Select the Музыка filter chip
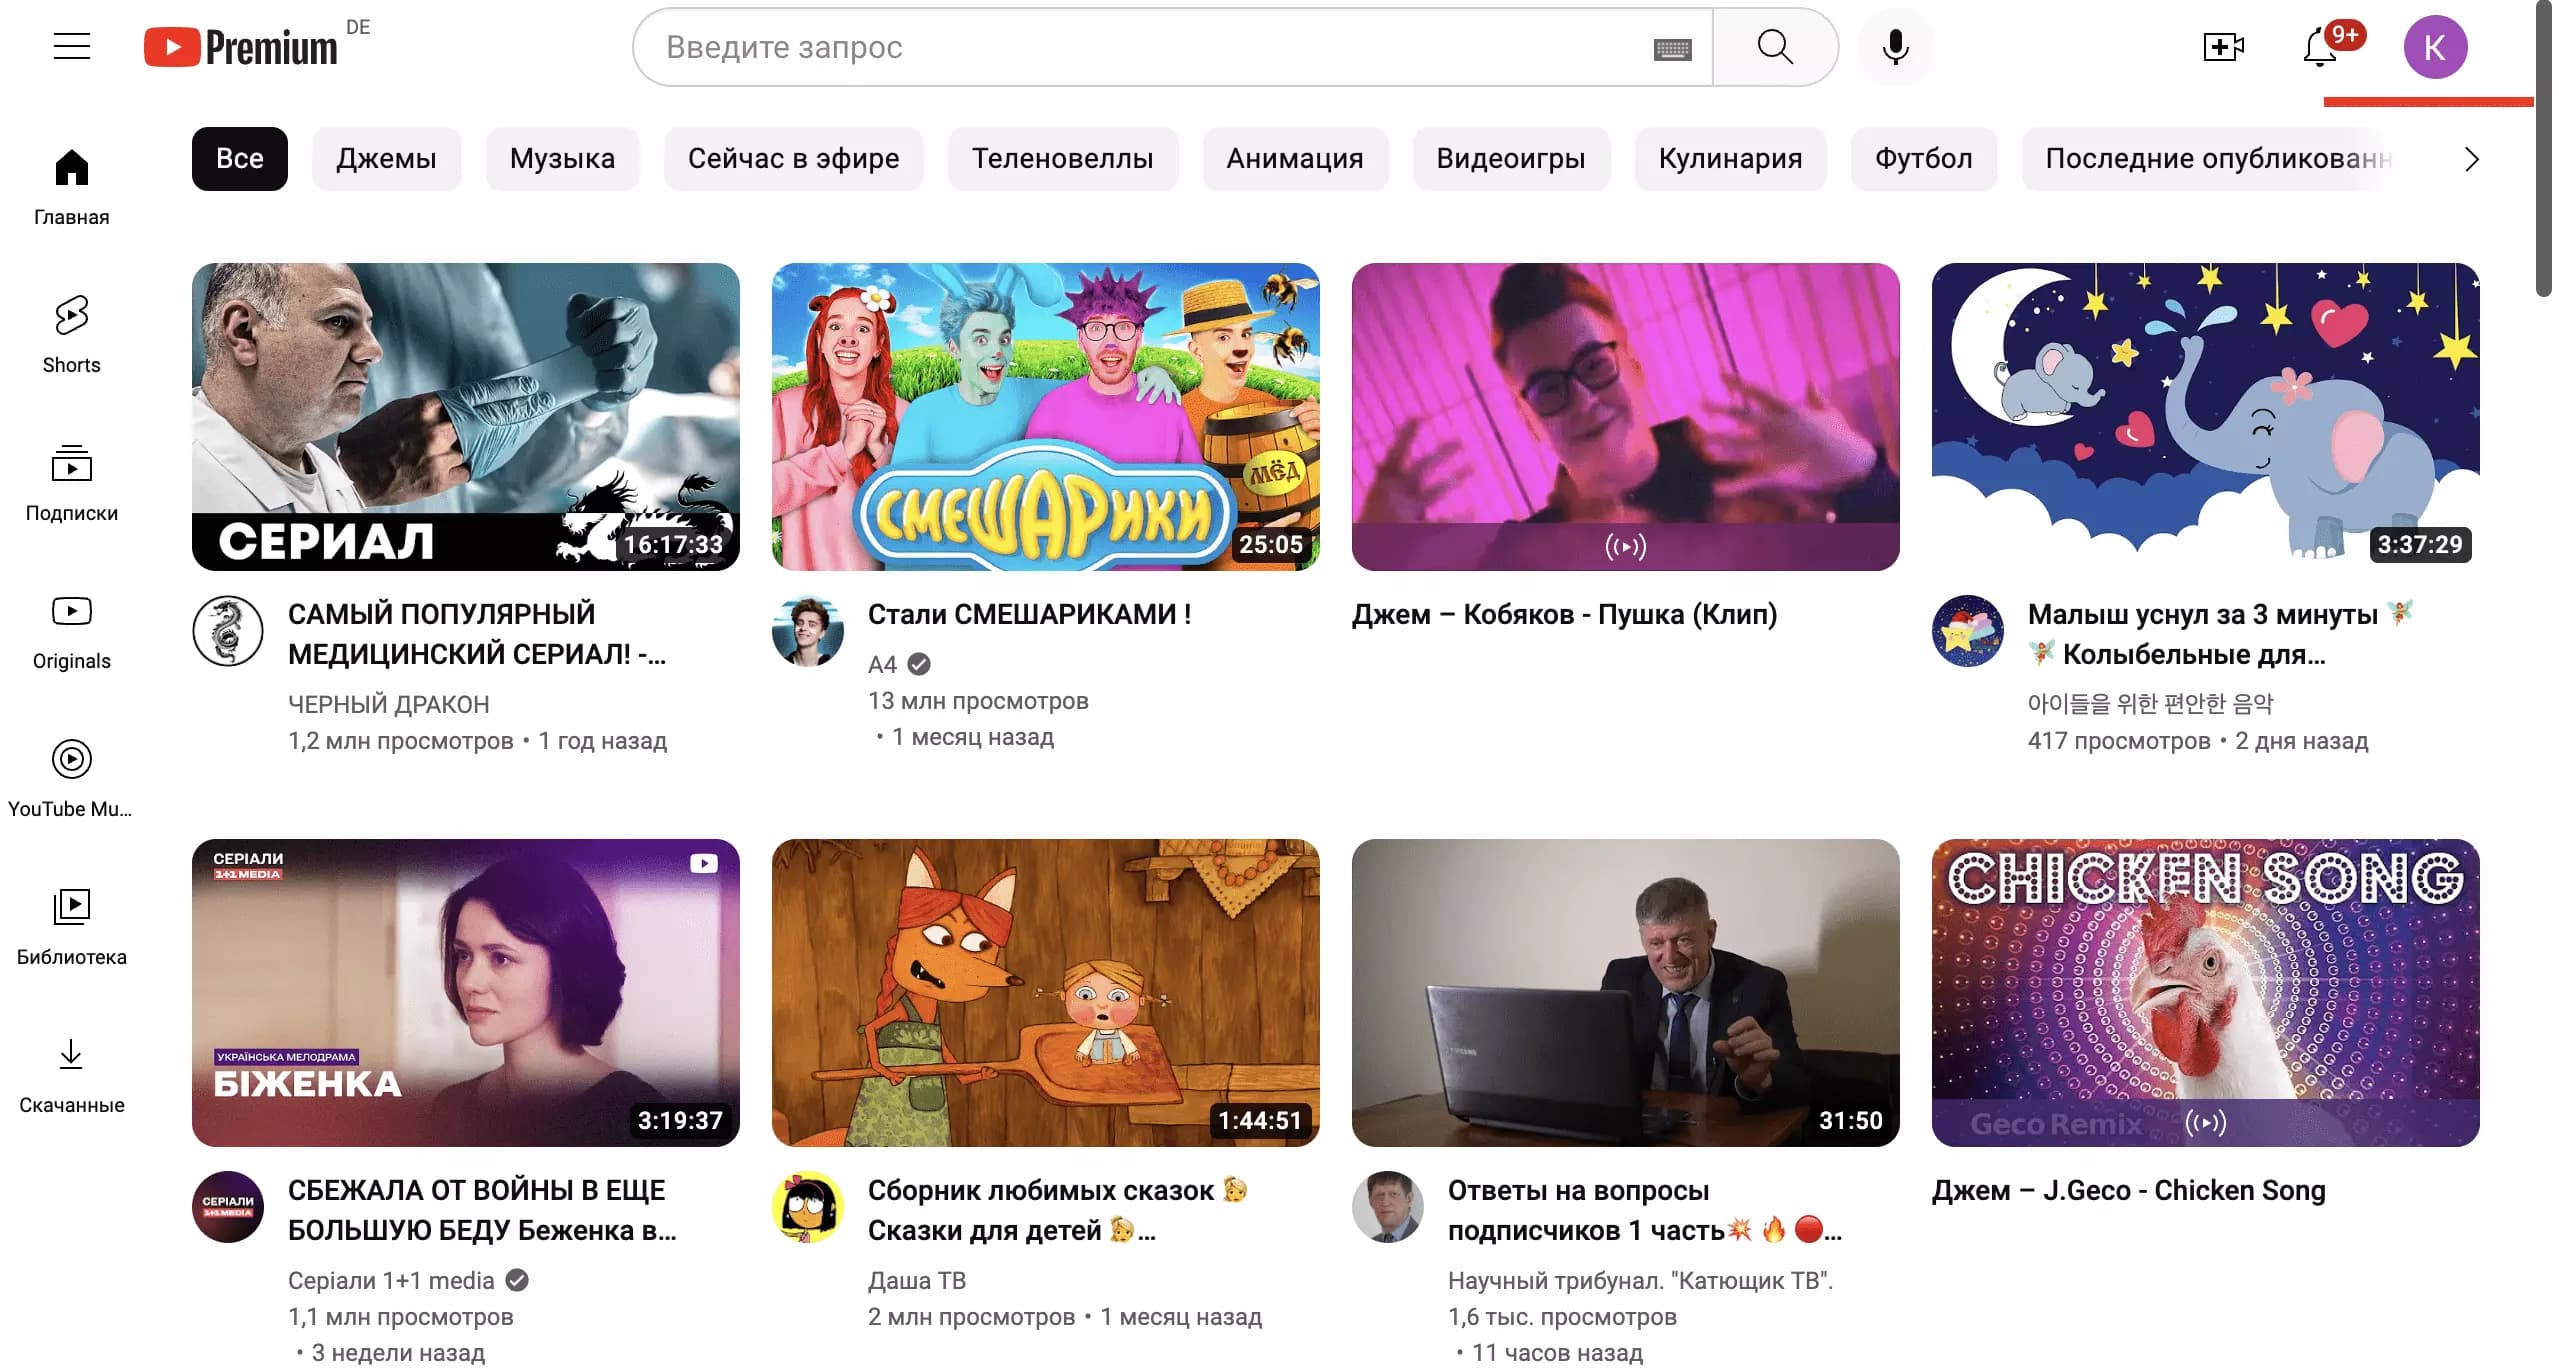The width and height of the screenshot is (2559, 1369). click(562, 159)
